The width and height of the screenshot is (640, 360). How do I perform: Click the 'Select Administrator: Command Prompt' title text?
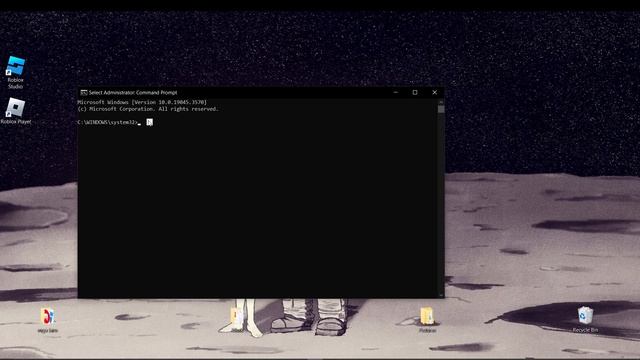(133, 93)
